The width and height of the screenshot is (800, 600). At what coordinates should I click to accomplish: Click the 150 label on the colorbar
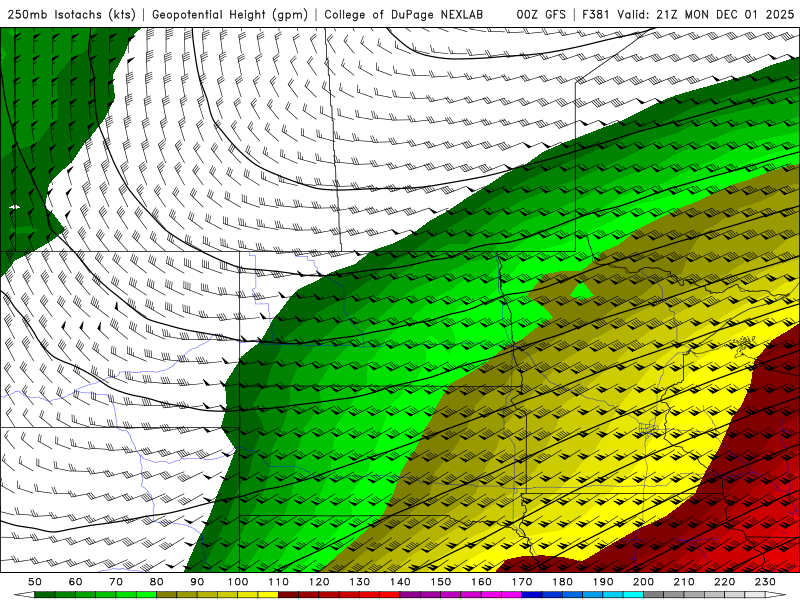(441, 582)
